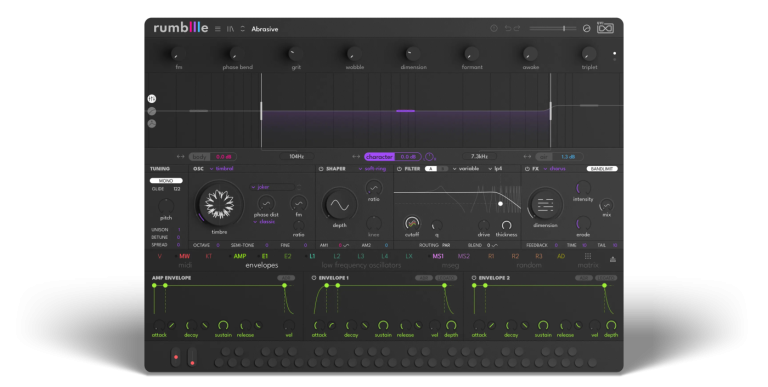
Task: Click the UVI infinity logo icon
Action: [605, 28]
